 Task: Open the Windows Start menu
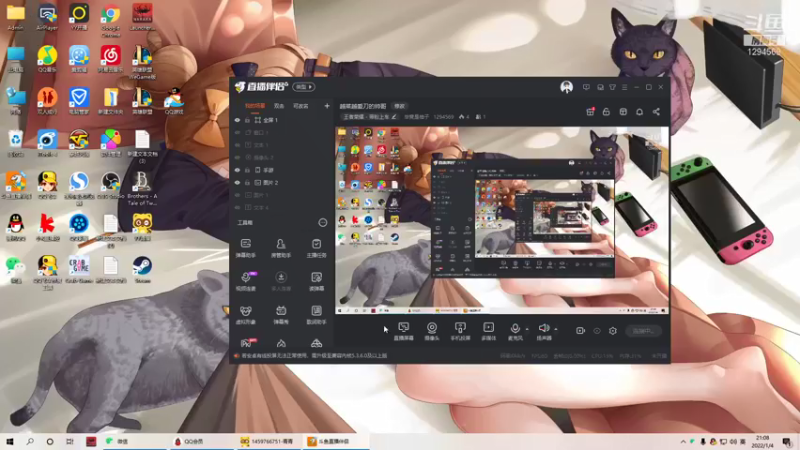tap(10, 441)
